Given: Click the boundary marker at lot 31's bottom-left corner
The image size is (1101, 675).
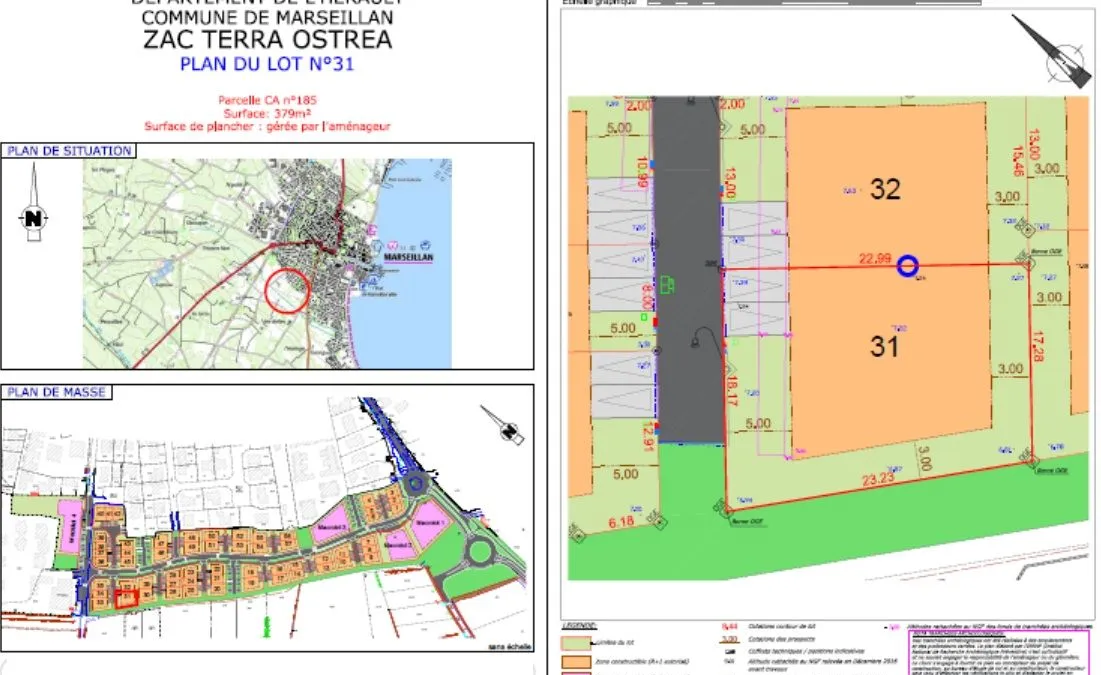Looking at the screenshot, I should pyautogui.click(x=723, y=508).
